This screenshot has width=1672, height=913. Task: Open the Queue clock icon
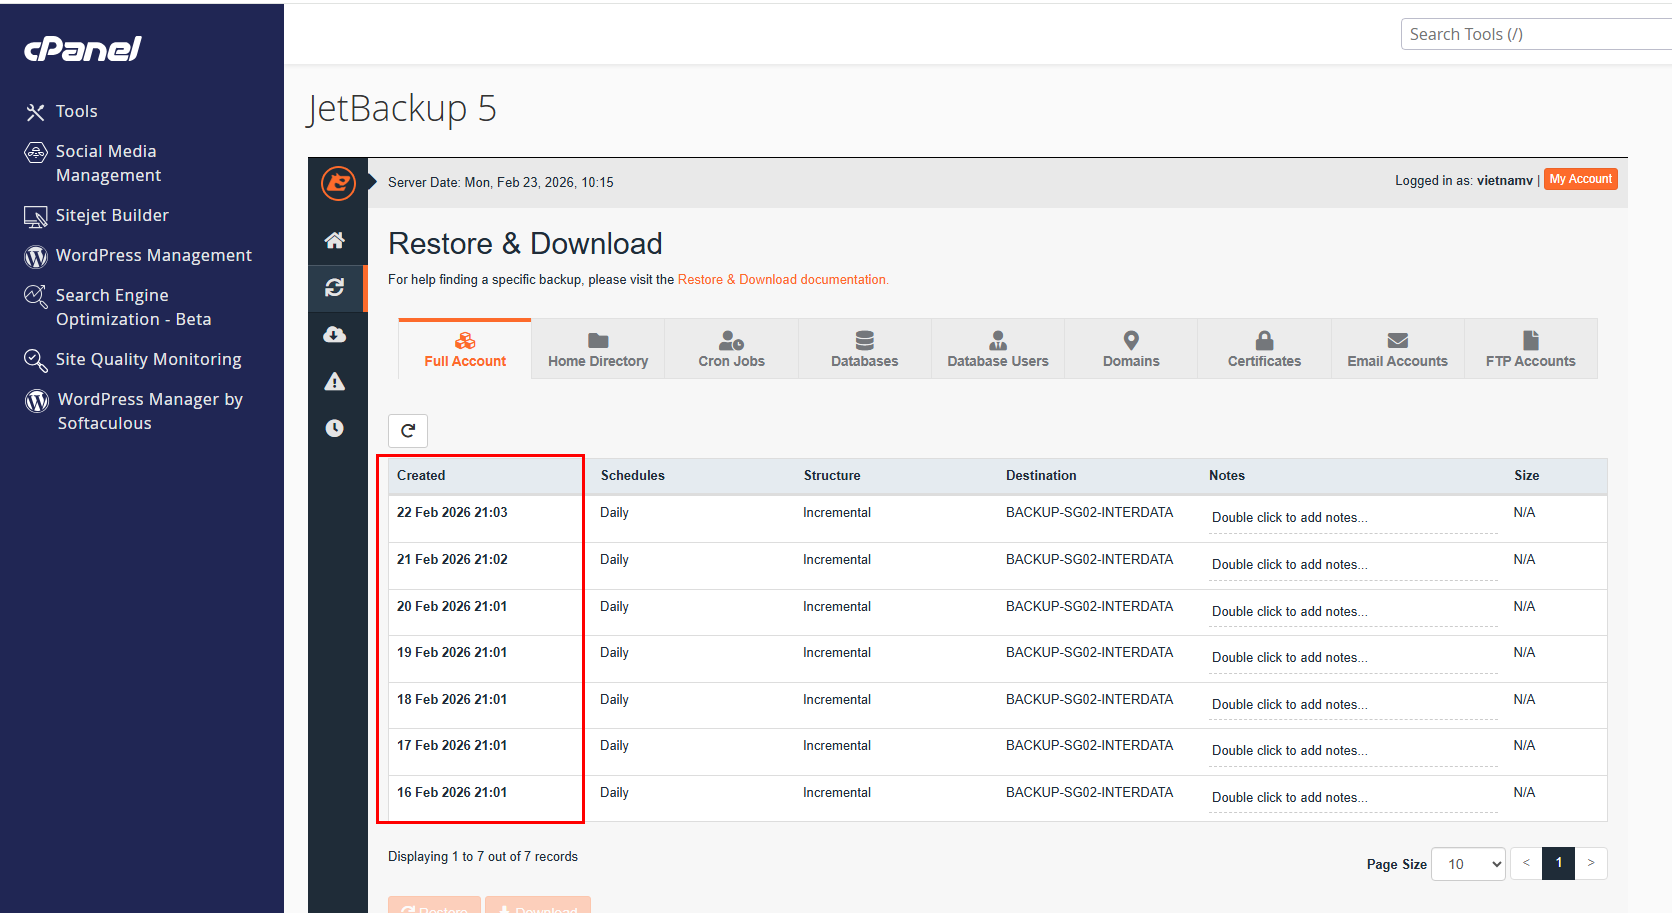coord(335,428)
